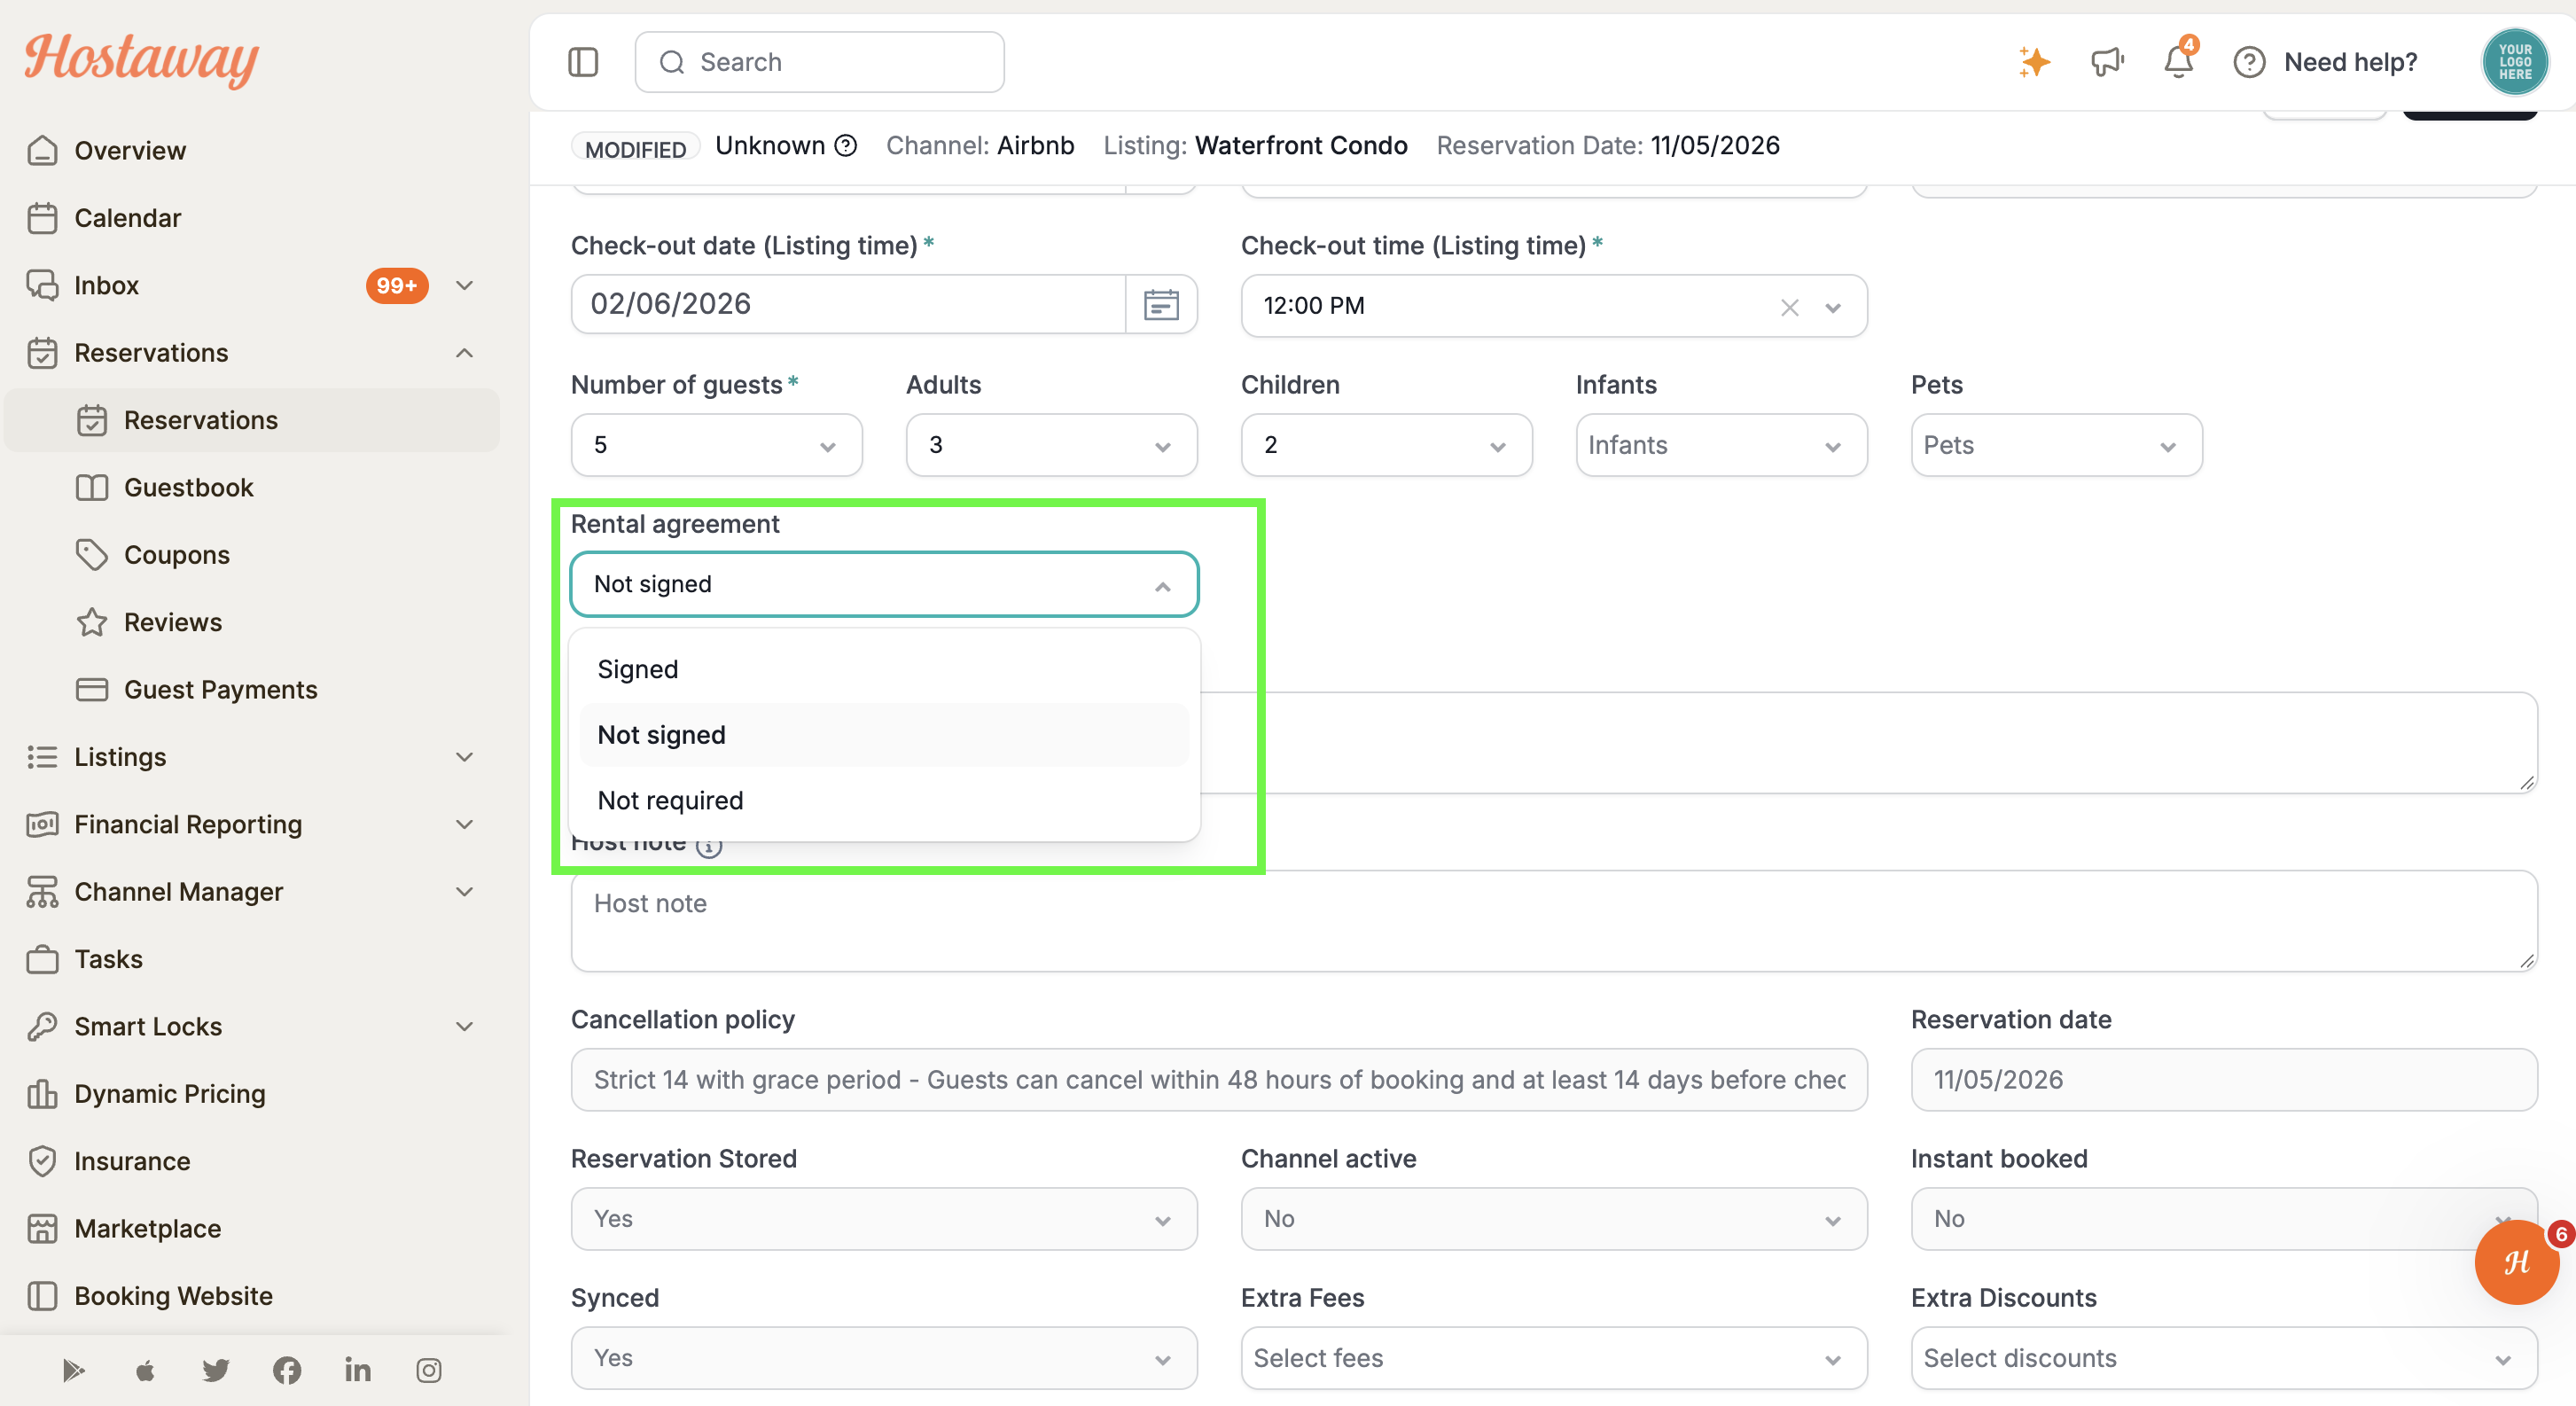Image resolution: width=2576 pixels, height=1406 pixels.
Task: Collapse the Reservations sidebar section
Action: coord(464,353)
